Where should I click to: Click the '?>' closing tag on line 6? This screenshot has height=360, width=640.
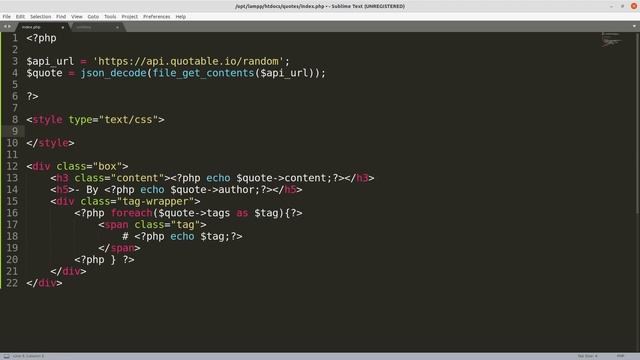click(32, 97)
